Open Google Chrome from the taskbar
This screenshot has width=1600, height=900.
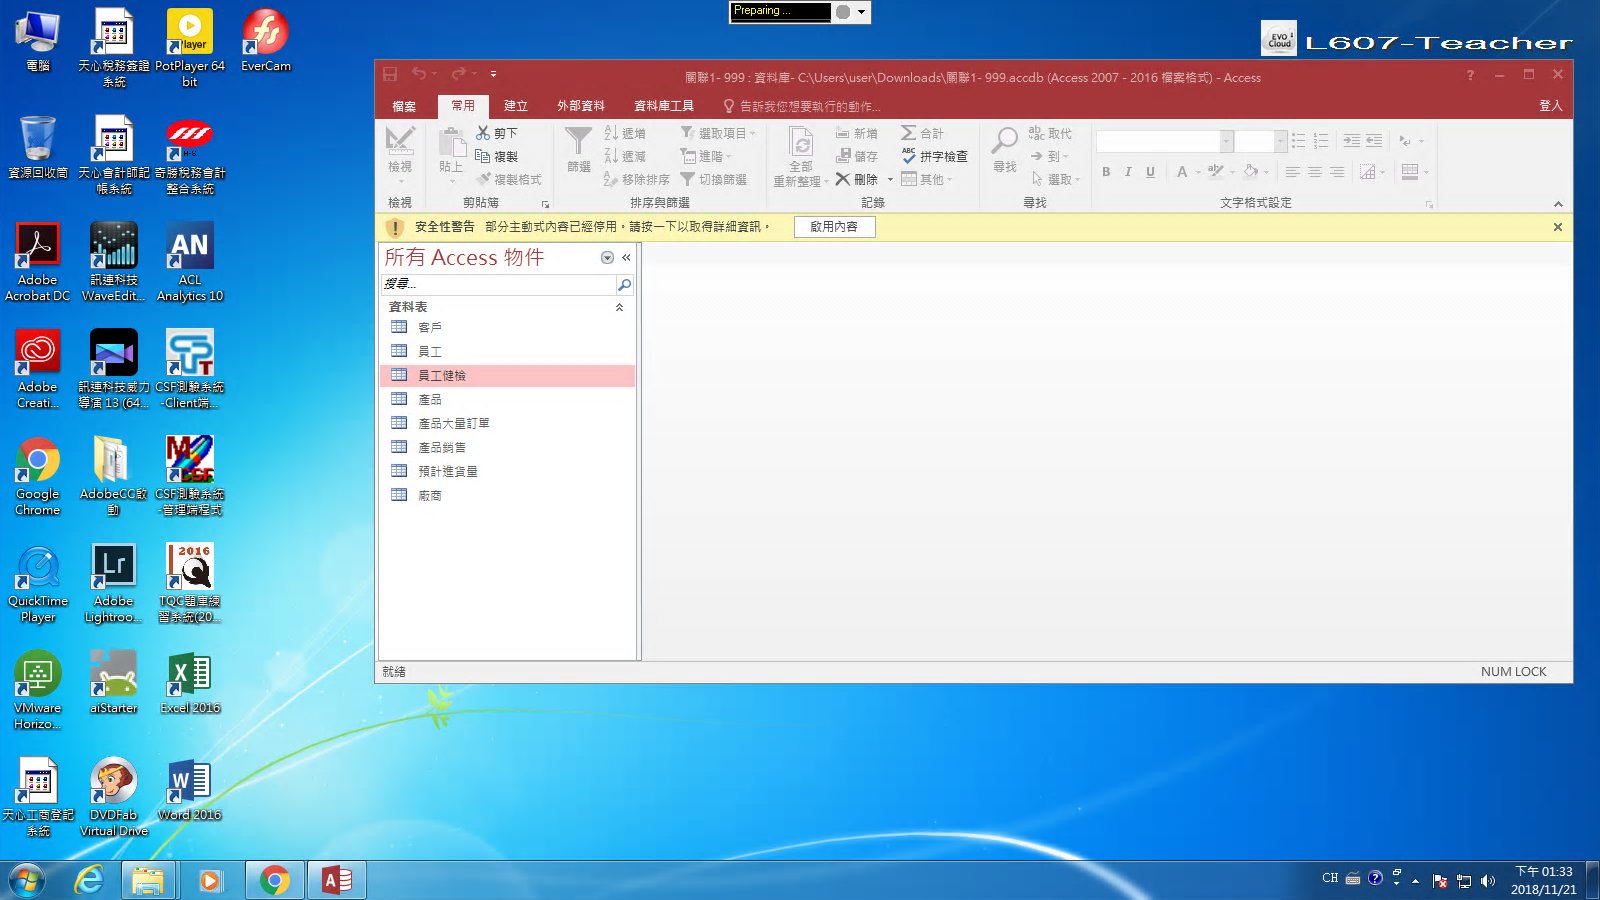(274, 880)
